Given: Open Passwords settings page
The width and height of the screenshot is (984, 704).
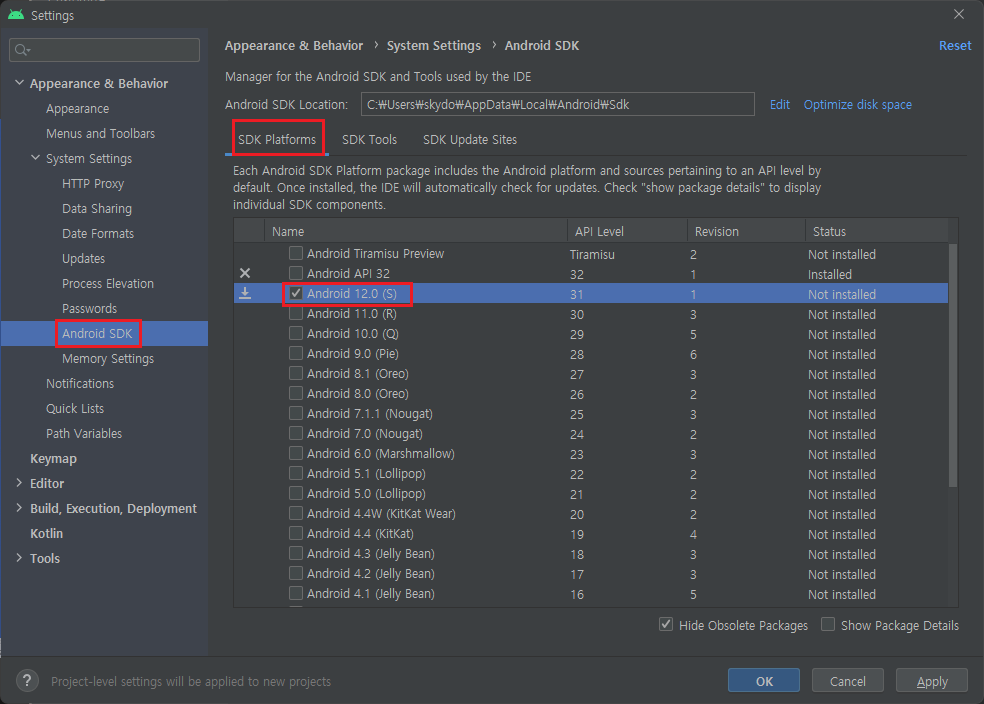Looking at the screenshot, I should [x=89, y=309].
